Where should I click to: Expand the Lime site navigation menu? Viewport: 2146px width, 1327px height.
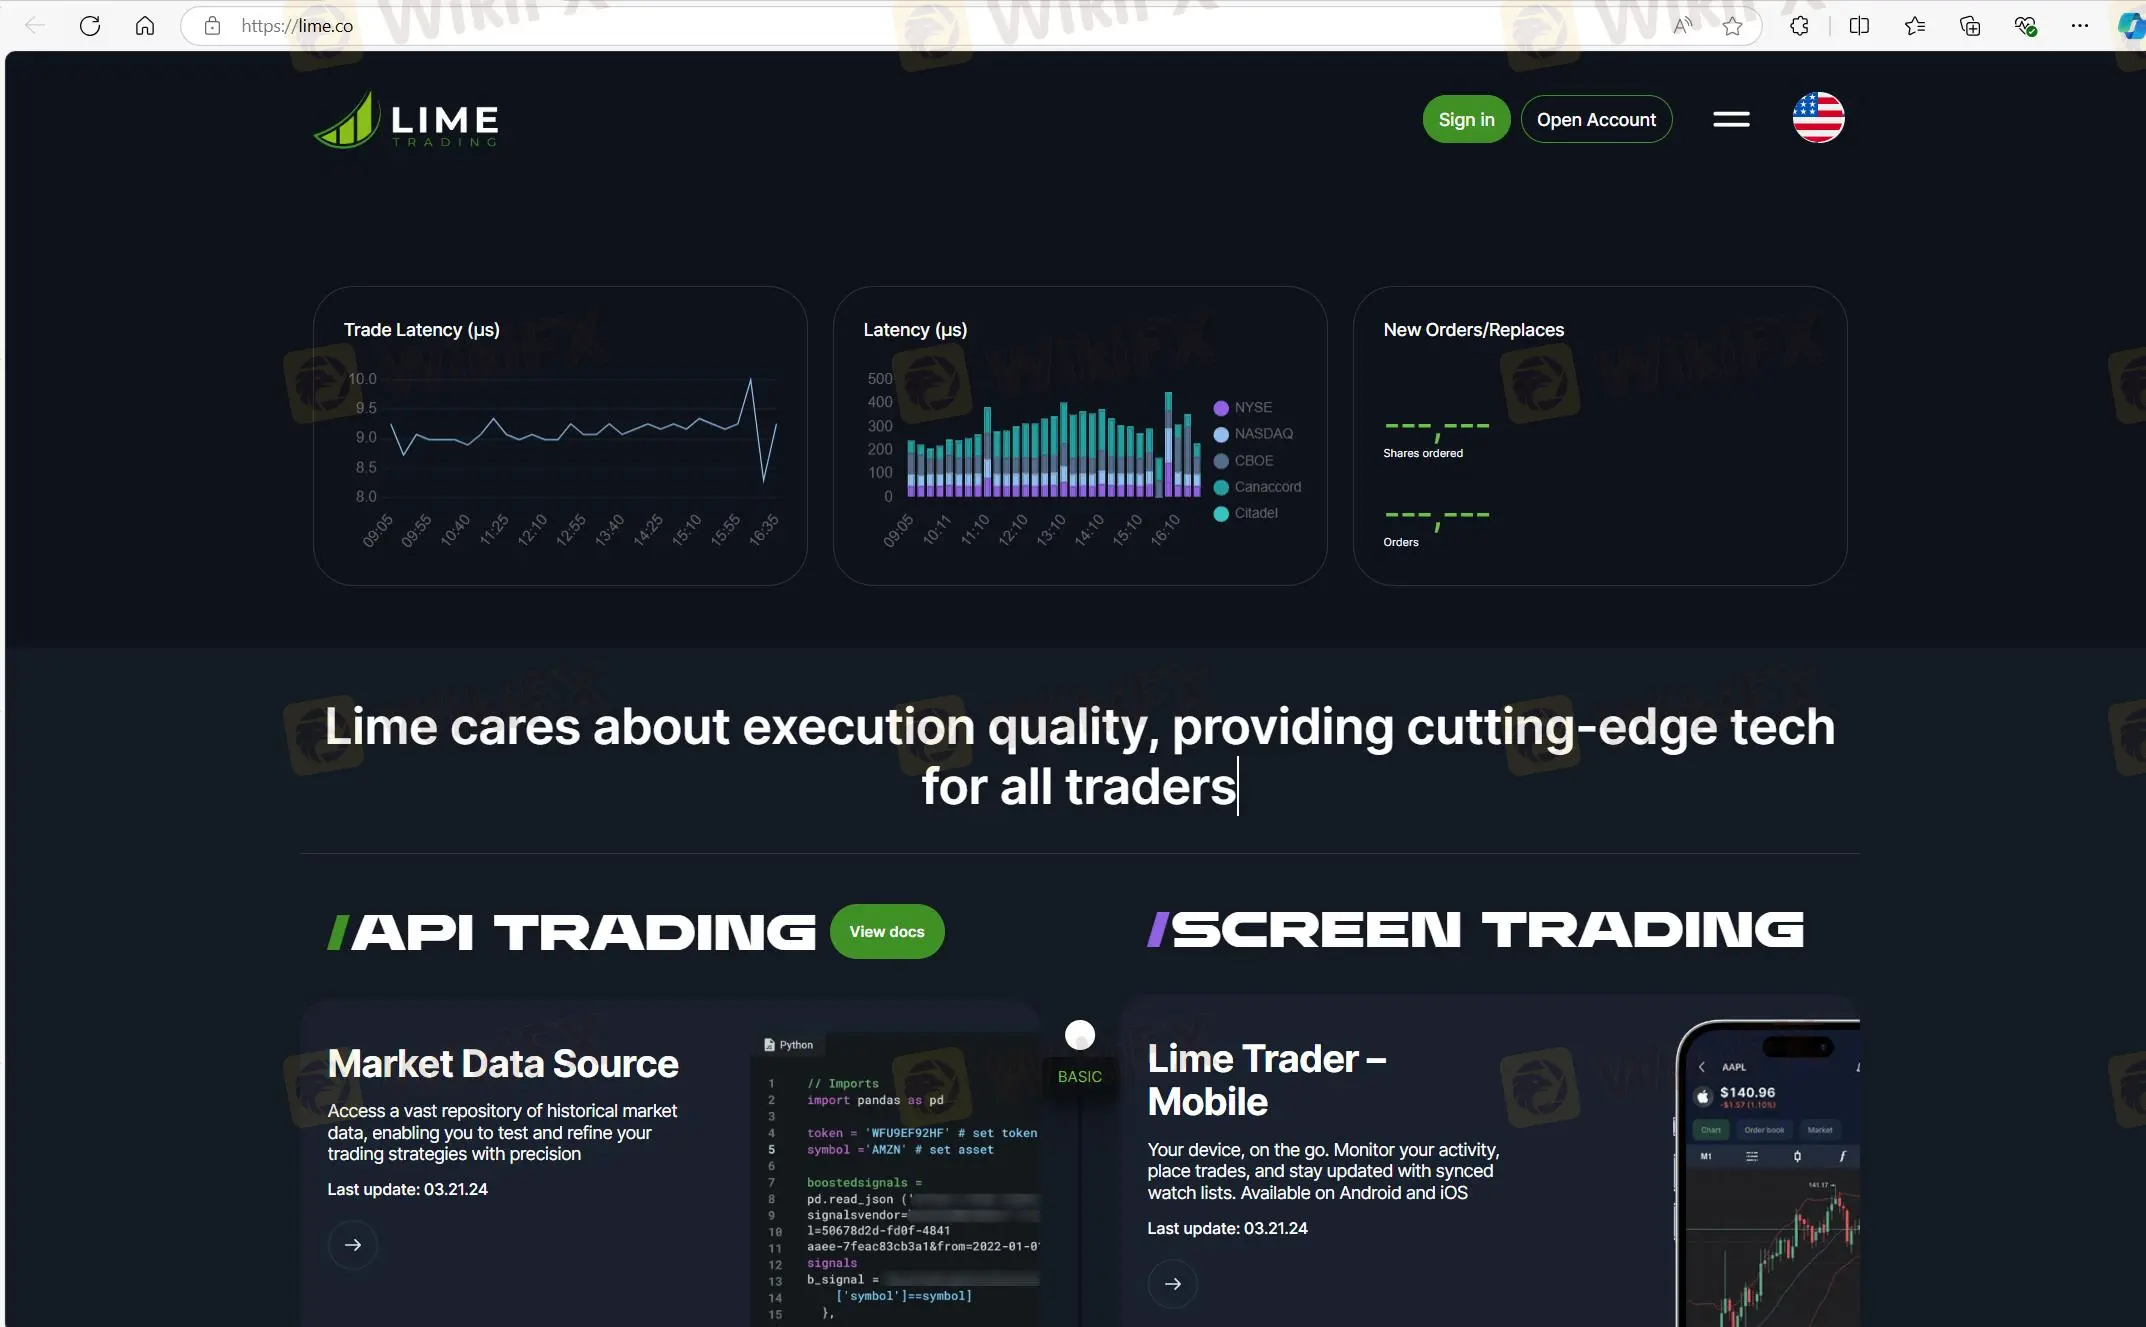(1732, 120)
